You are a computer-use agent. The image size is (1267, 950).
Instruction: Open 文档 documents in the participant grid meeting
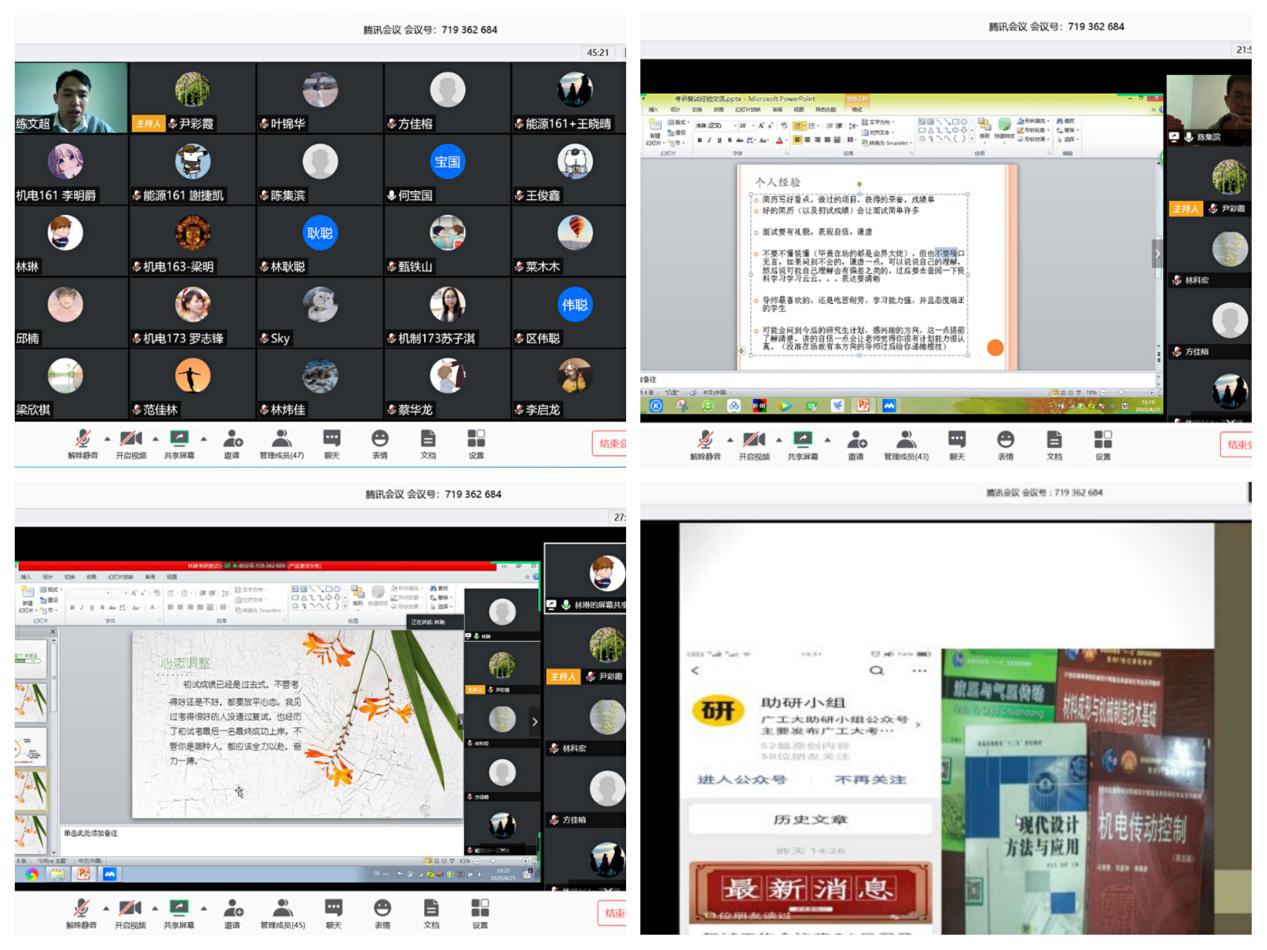click(428, 441)
